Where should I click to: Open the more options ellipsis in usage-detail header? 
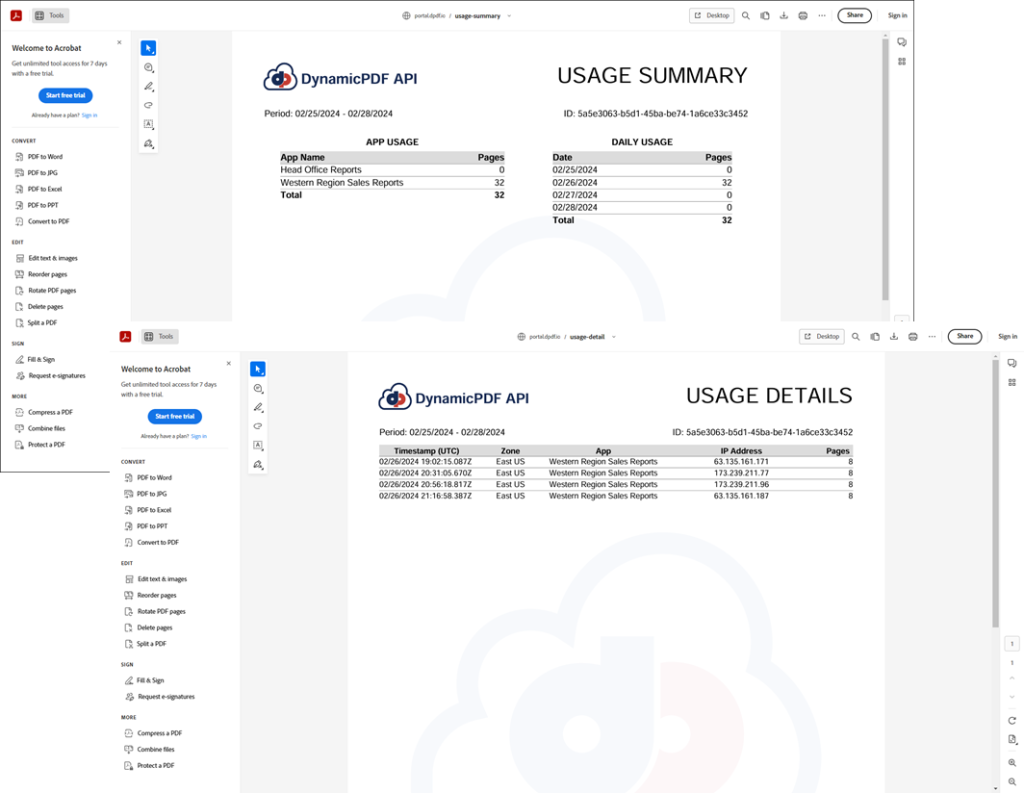click(932, 336)
